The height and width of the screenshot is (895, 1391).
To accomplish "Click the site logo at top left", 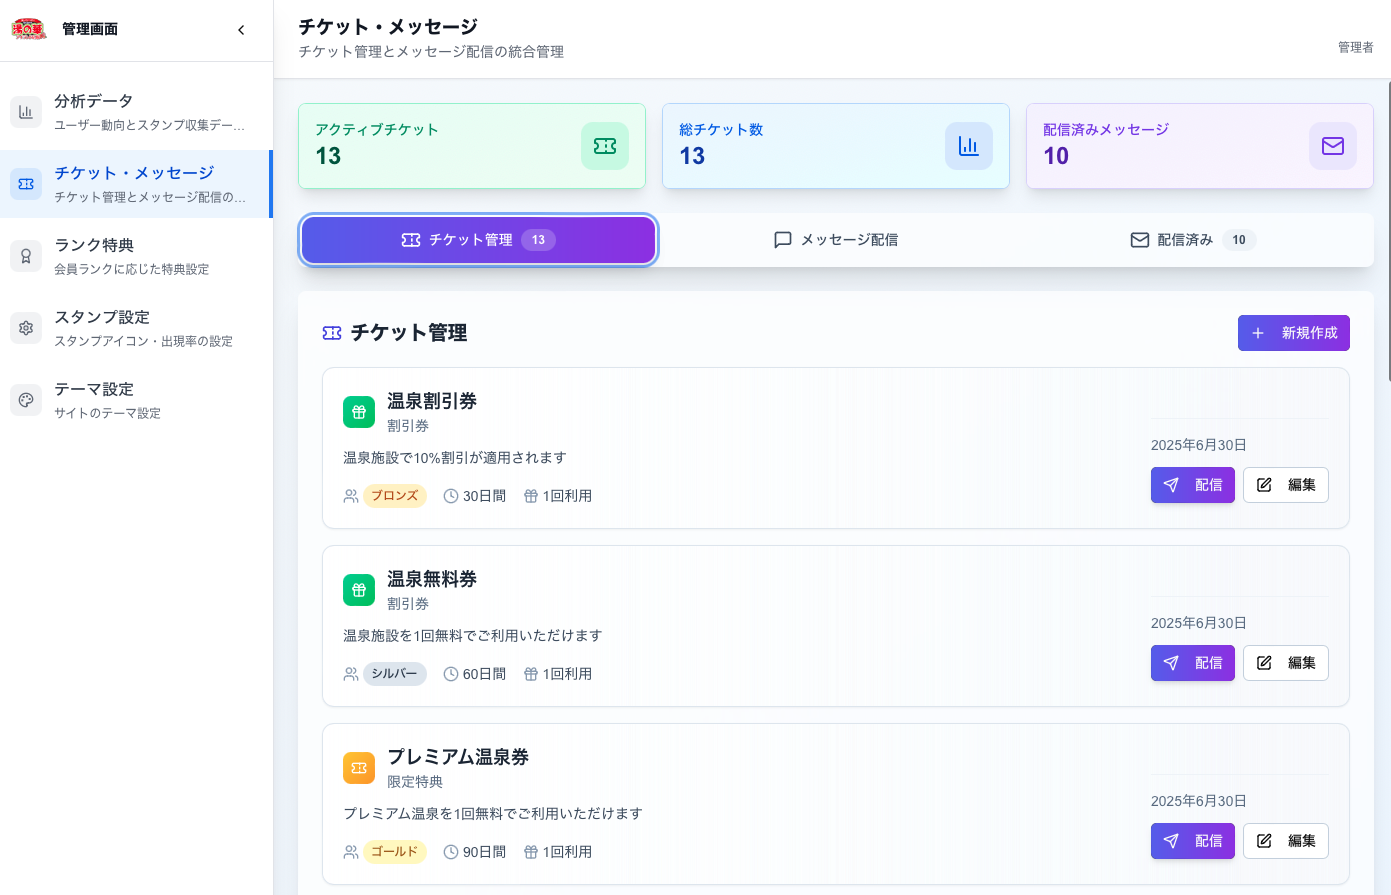I will 27,29.
